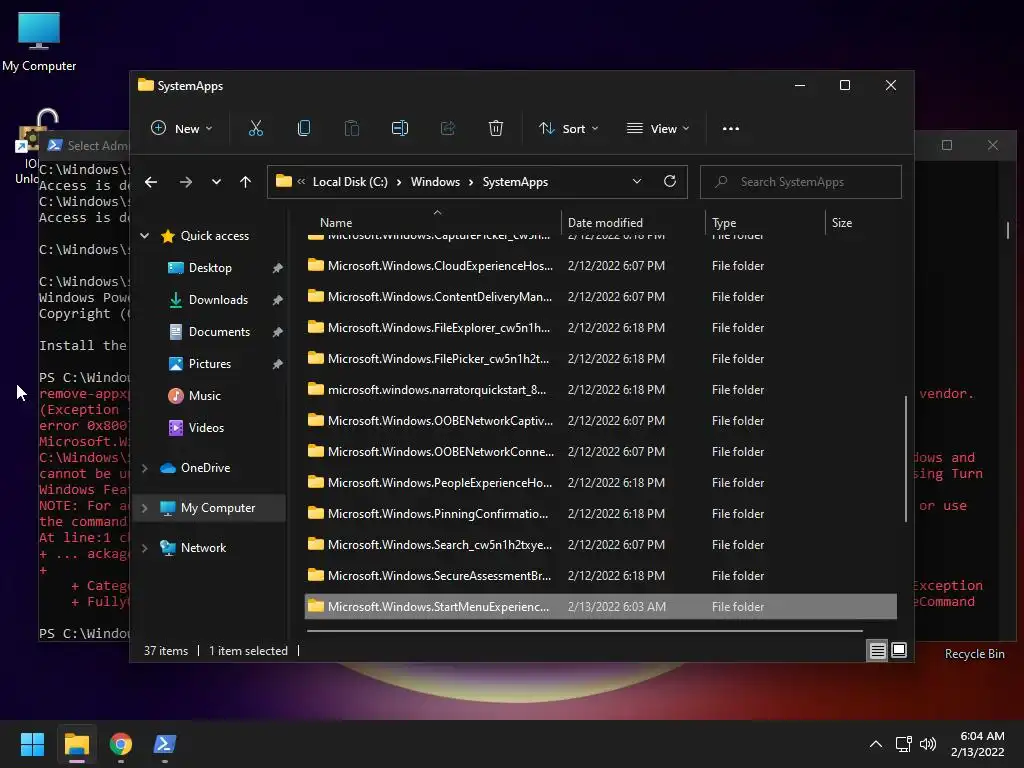Expand the OneDrive tree node
The image size is (1024, 768).
(145, 468)
